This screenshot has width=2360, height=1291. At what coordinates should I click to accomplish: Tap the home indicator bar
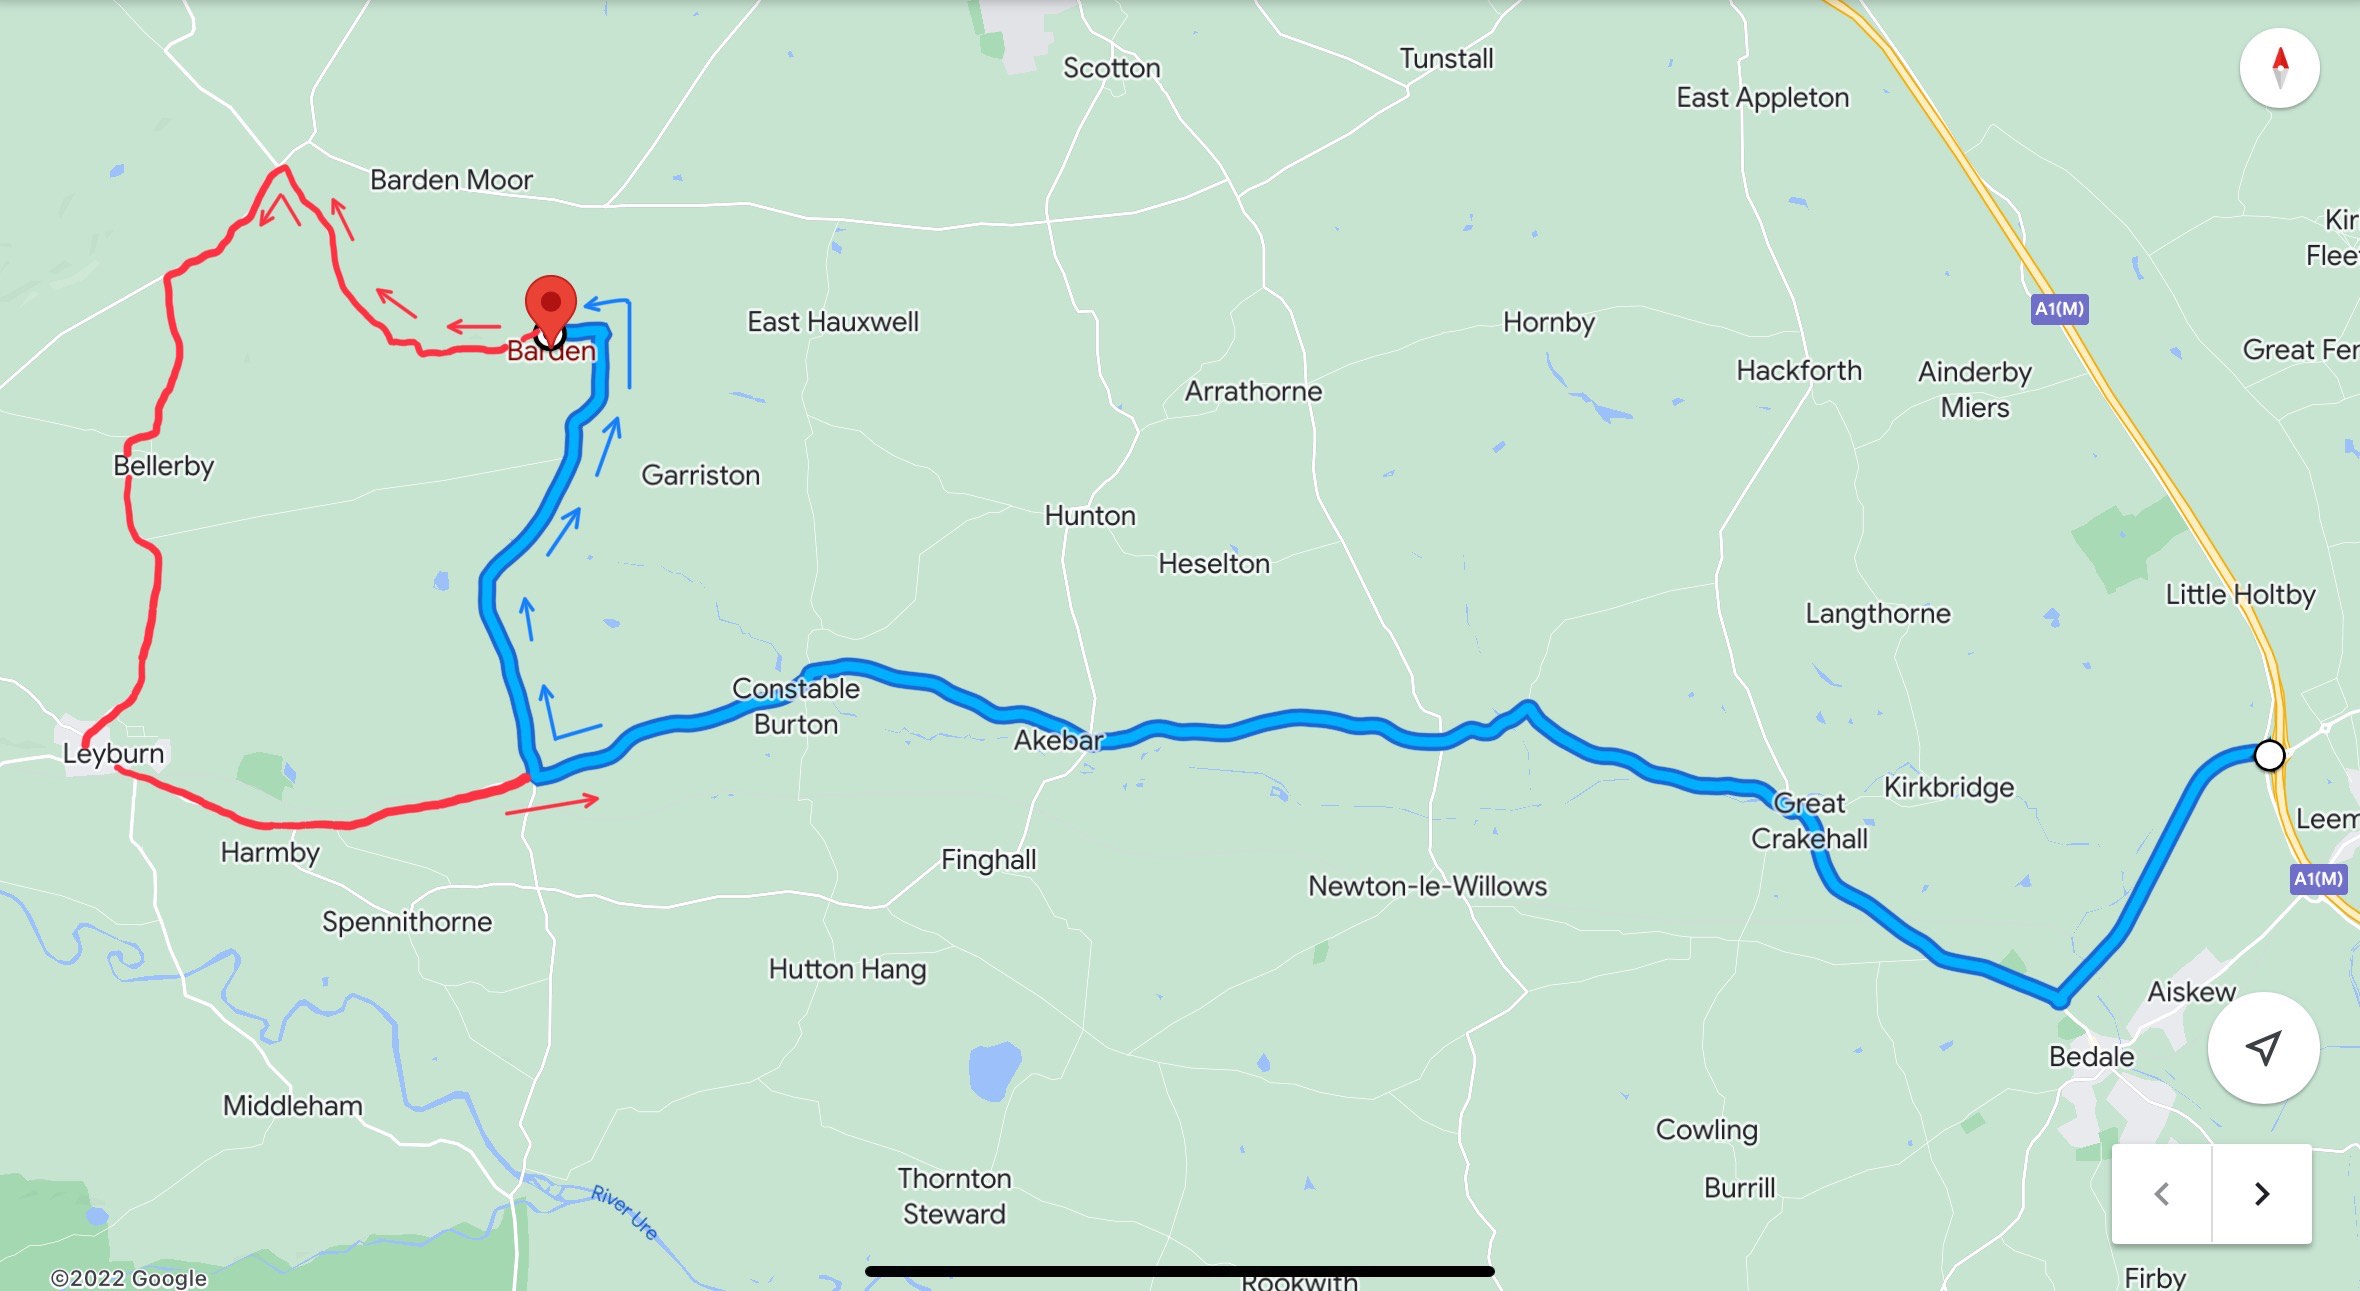pos(1179,1271)
